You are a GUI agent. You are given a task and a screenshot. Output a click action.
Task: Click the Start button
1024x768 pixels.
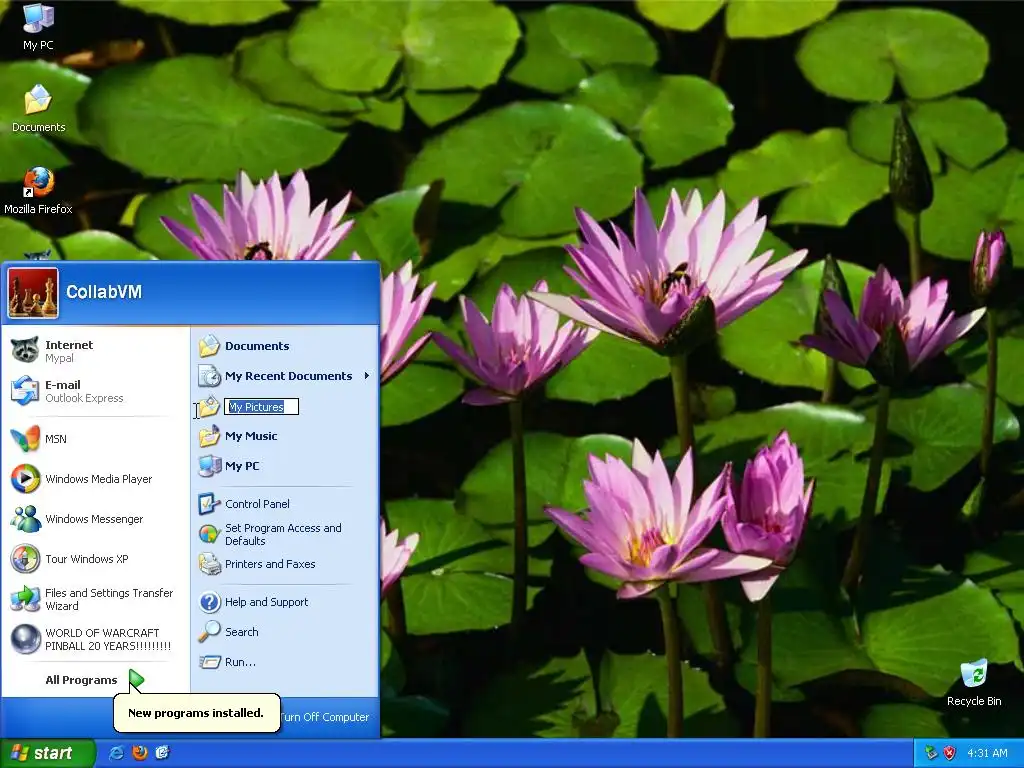click(47, 753)
